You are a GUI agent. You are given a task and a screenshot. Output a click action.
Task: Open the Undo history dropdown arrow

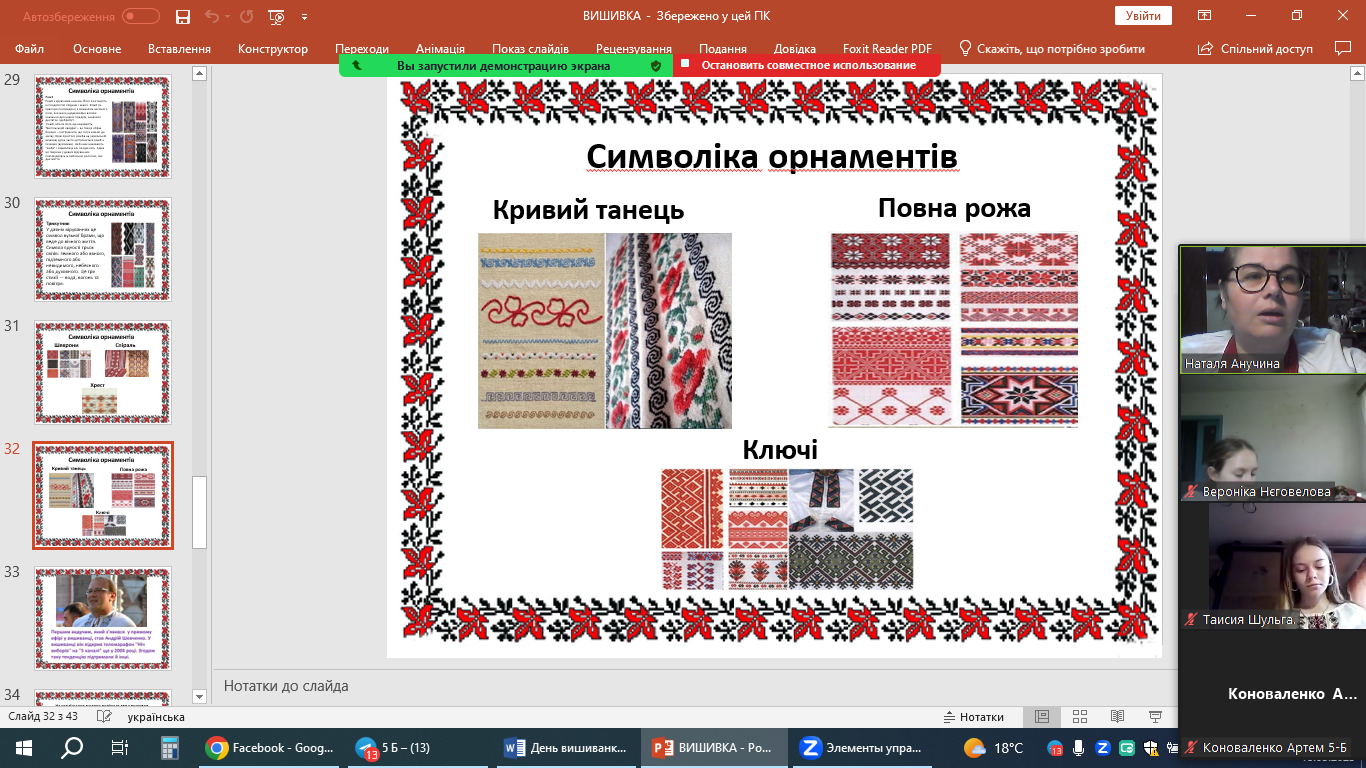pyautogui.click(x=226, y=17)
